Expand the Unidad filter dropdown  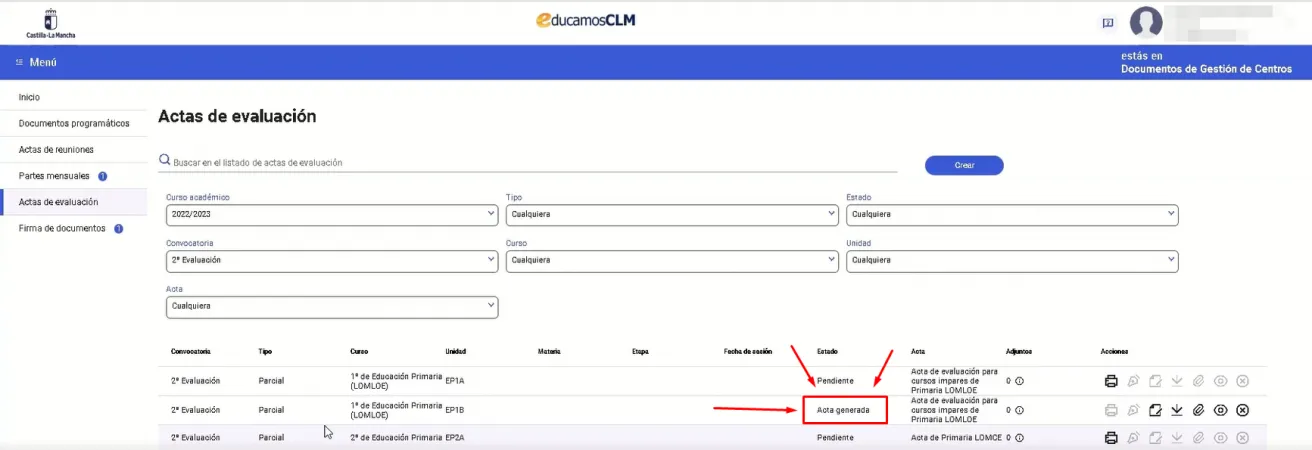coord(1011,260)
